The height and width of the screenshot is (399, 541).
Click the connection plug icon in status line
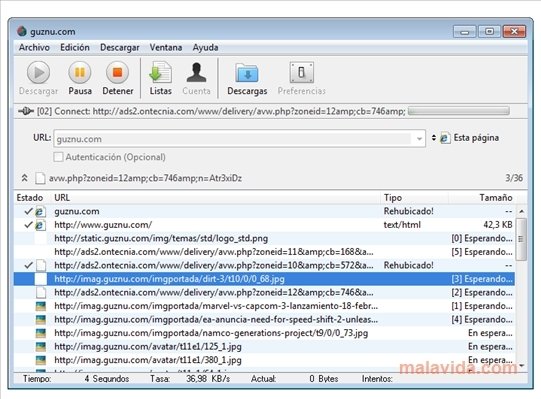click(x=26, y=111)
